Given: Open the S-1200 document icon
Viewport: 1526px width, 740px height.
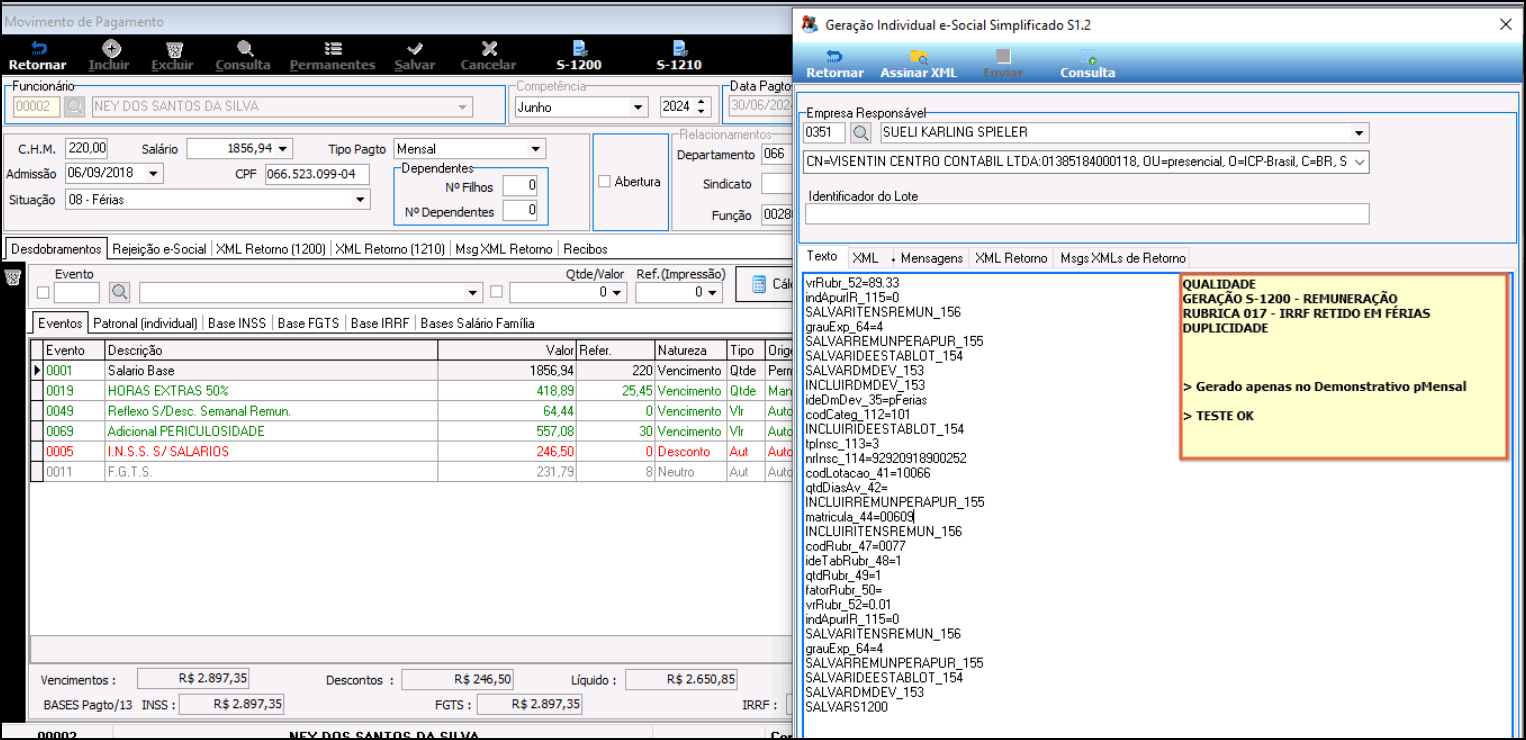Looking at the screenshot, I should coord(579,48).
